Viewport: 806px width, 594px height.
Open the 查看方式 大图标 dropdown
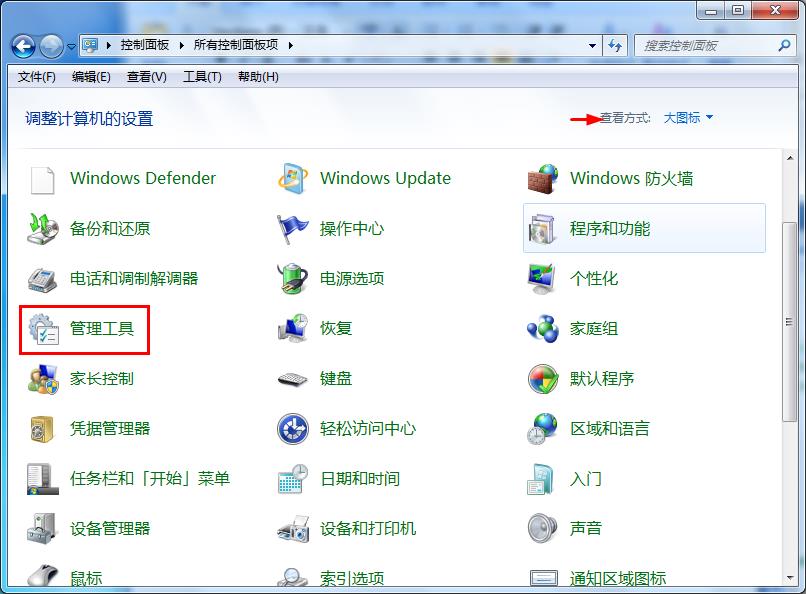coord(688,118)
